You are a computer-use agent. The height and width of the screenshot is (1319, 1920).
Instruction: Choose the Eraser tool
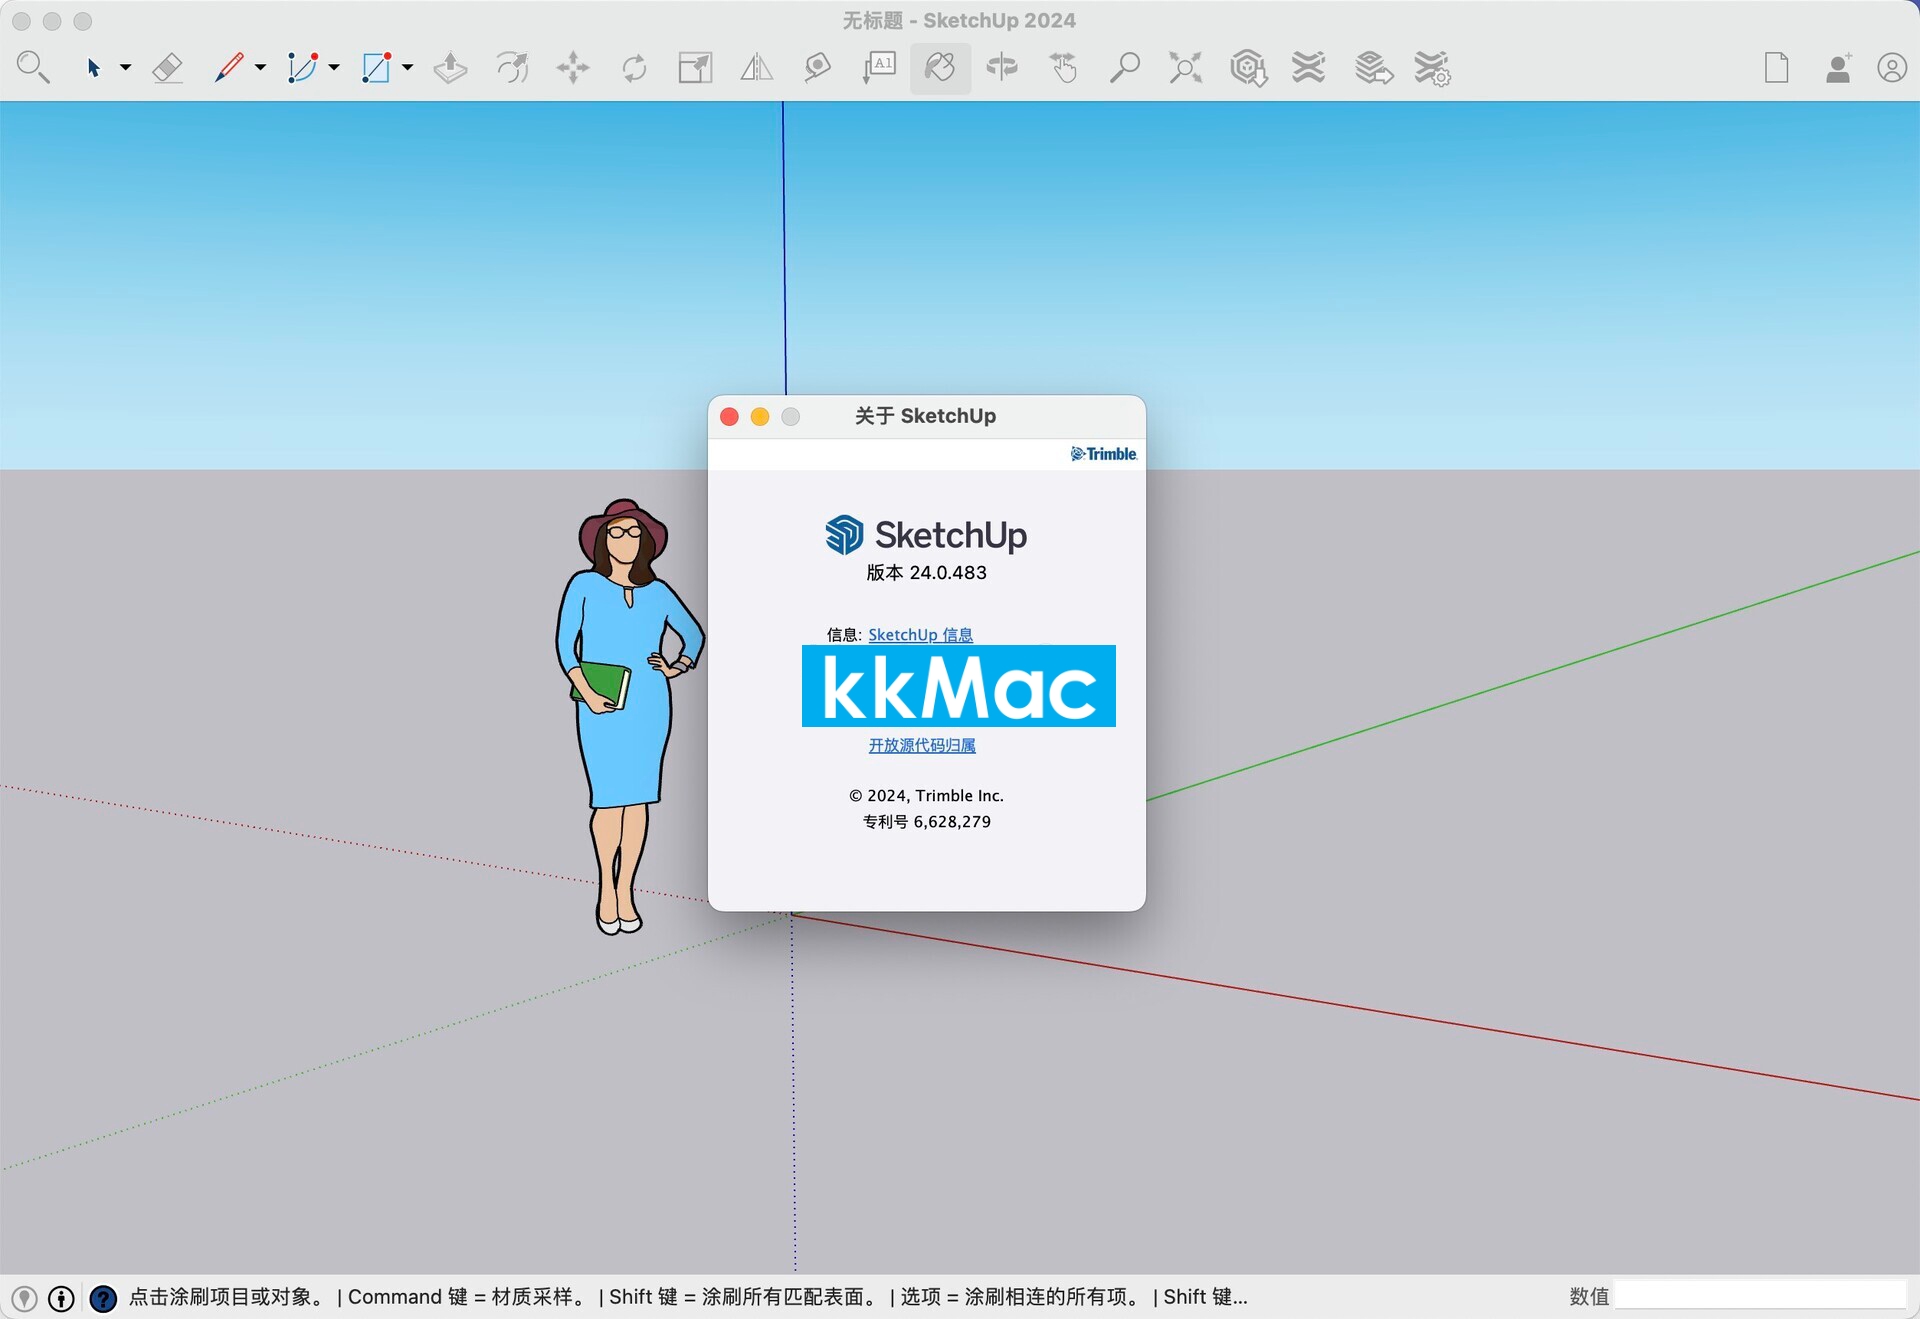(167, 68)
